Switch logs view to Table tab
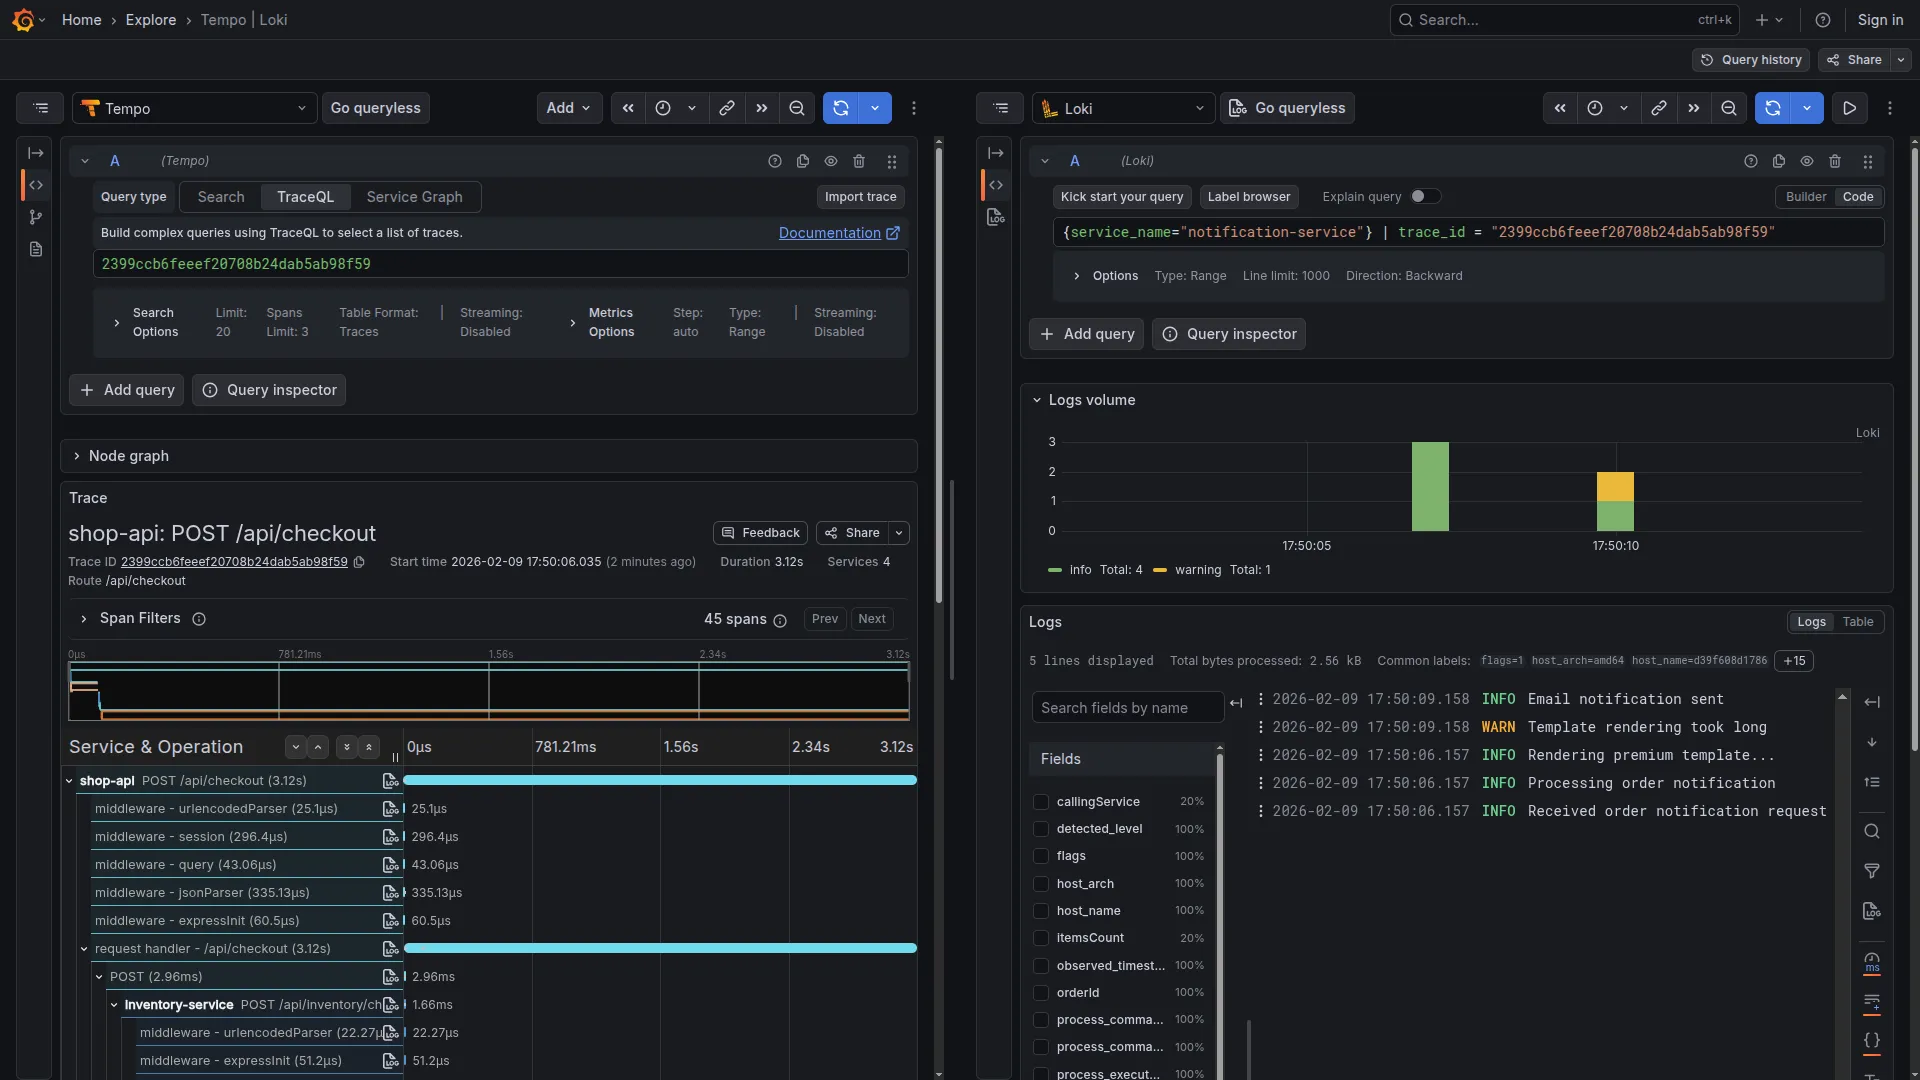Image resolution: width=1920 pixels, height=1080 pixels. 1858,622
